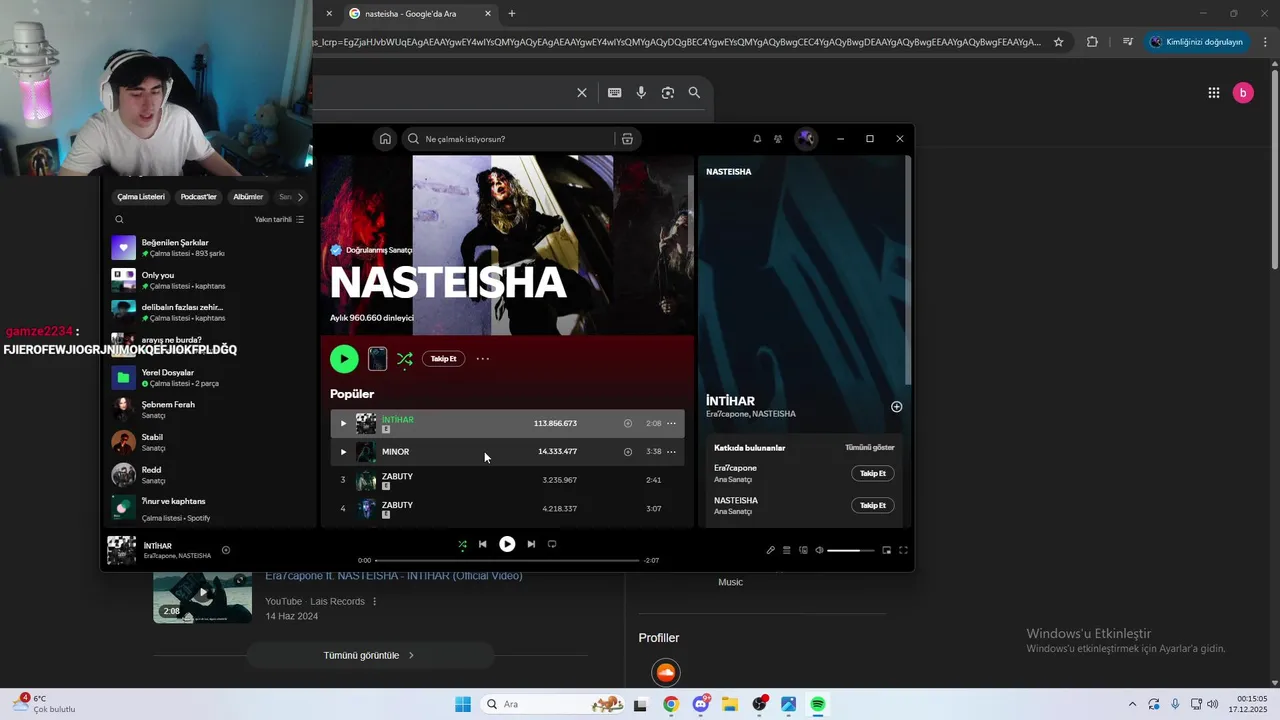
Task: Clear the Google search box
Action: click(582, 93)
